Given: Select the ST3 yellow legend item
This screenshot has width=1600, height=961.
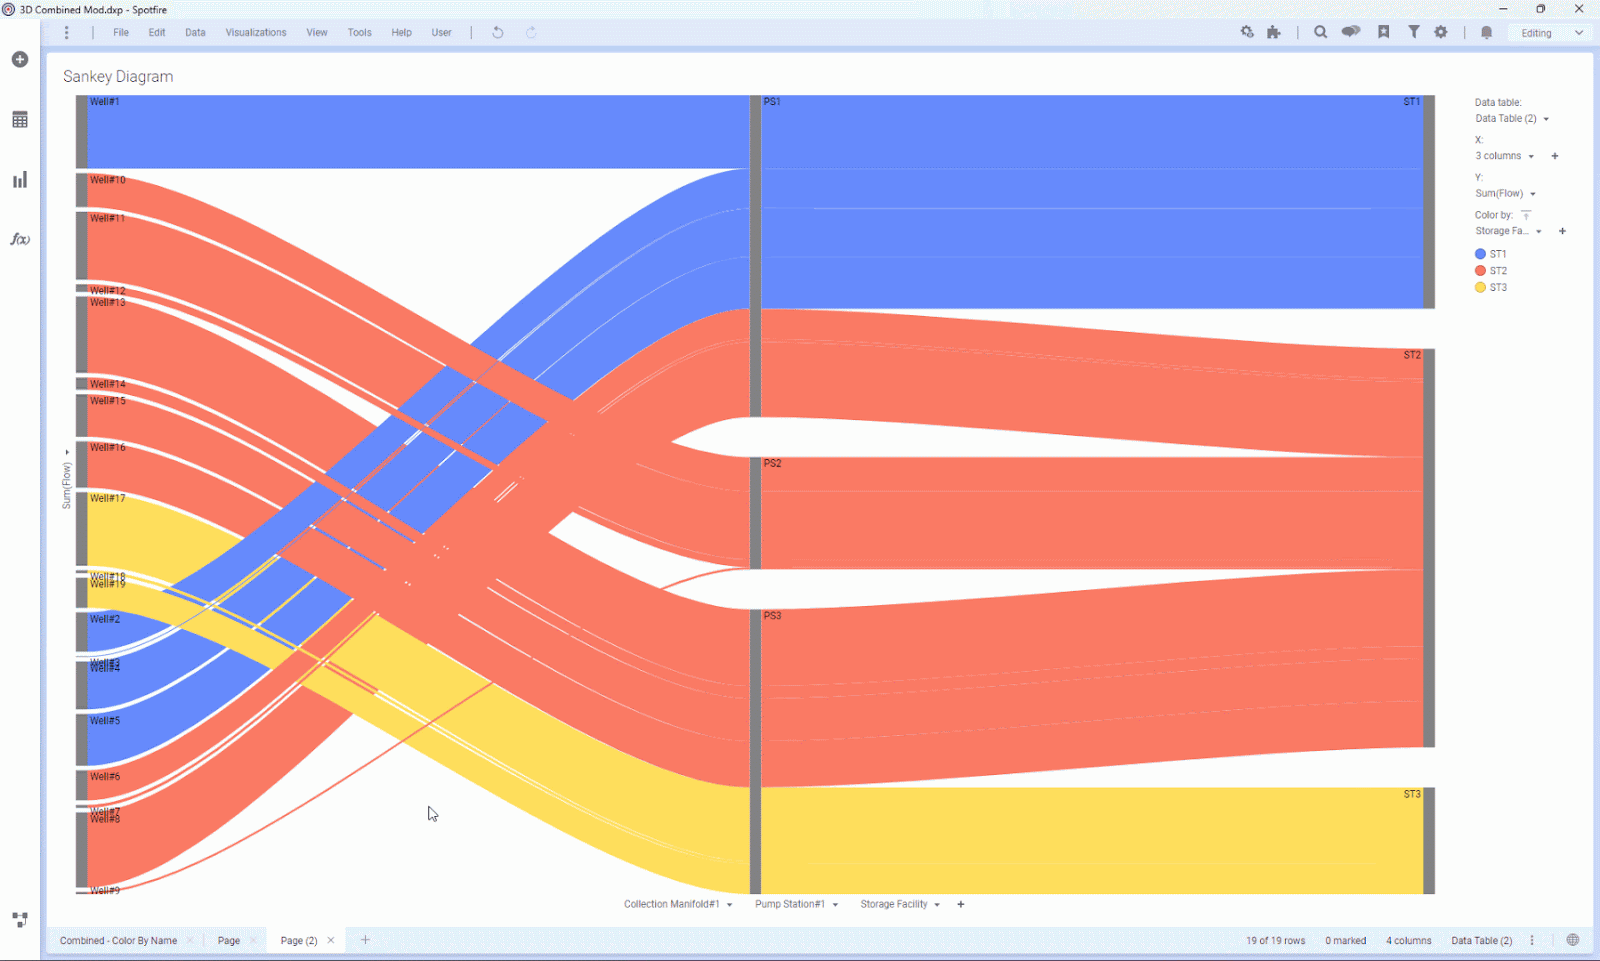Looking at the screenshot, I should tap(1494, 287).
